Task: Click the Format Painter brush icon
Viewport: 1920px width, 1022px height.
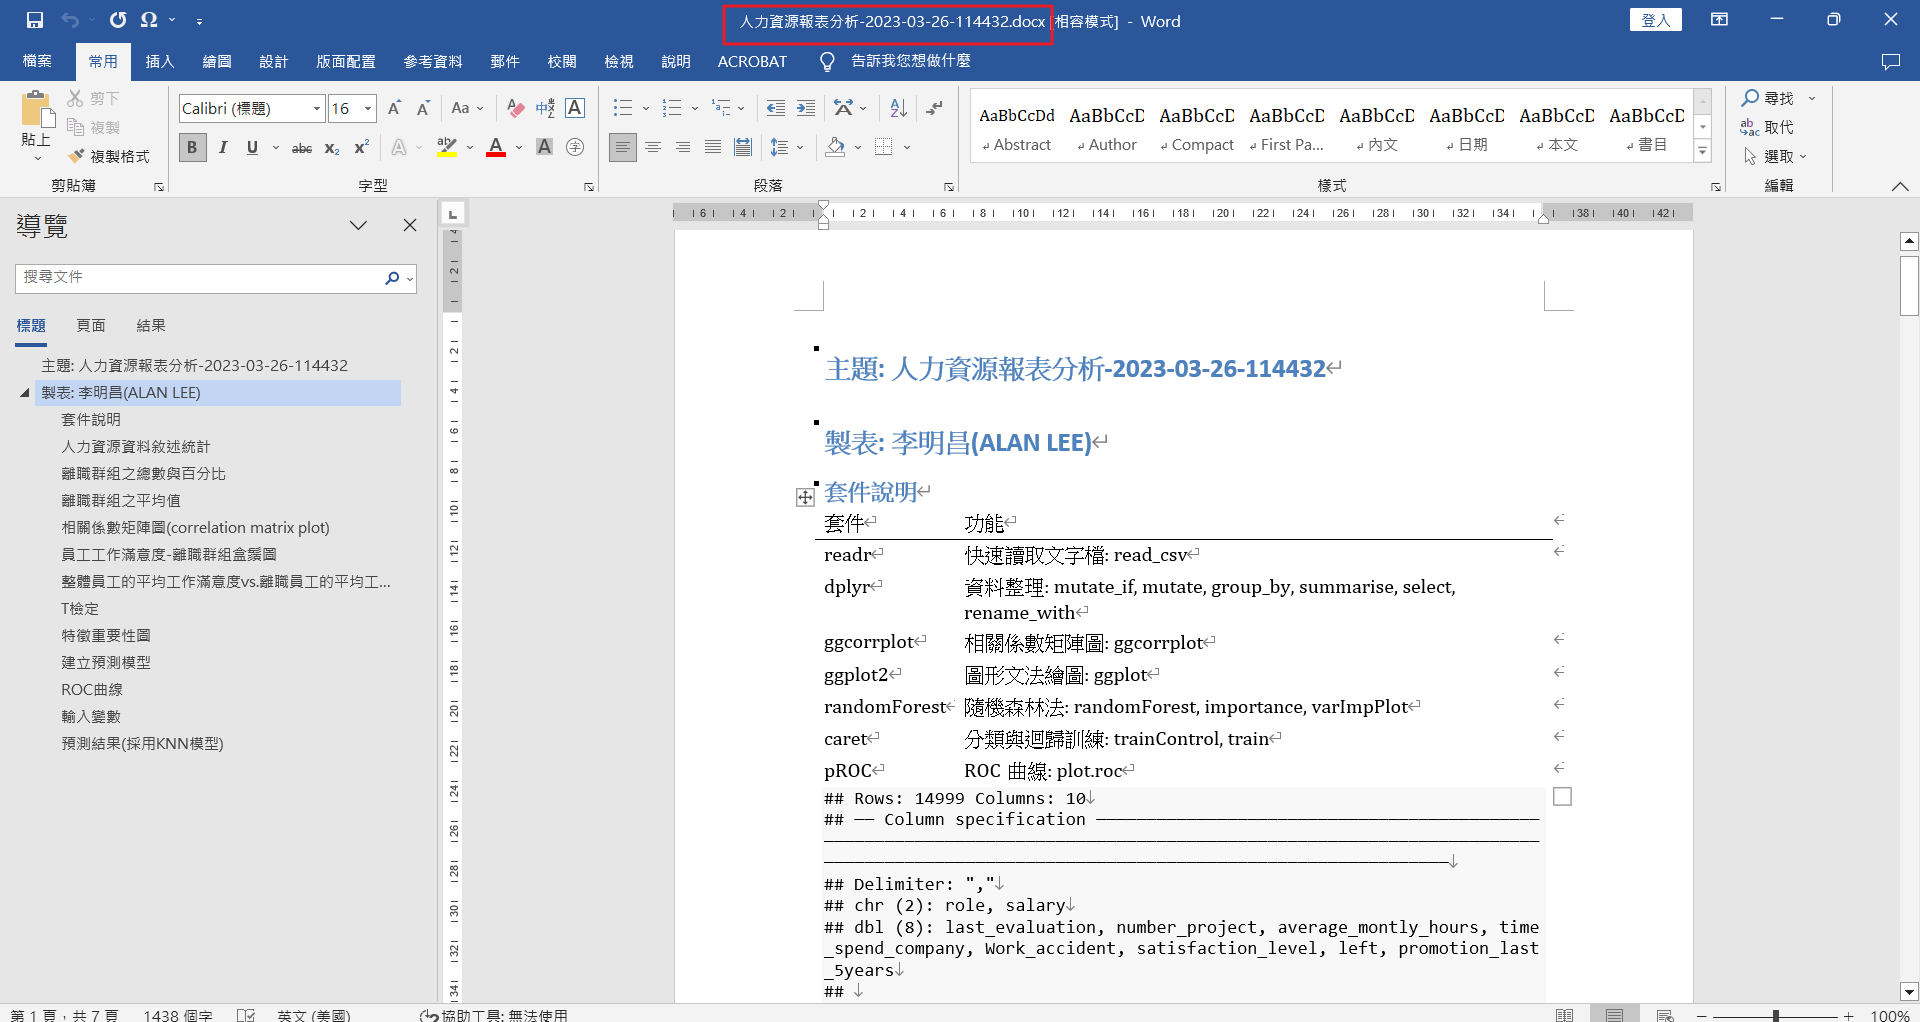Action: click(76, 156)
